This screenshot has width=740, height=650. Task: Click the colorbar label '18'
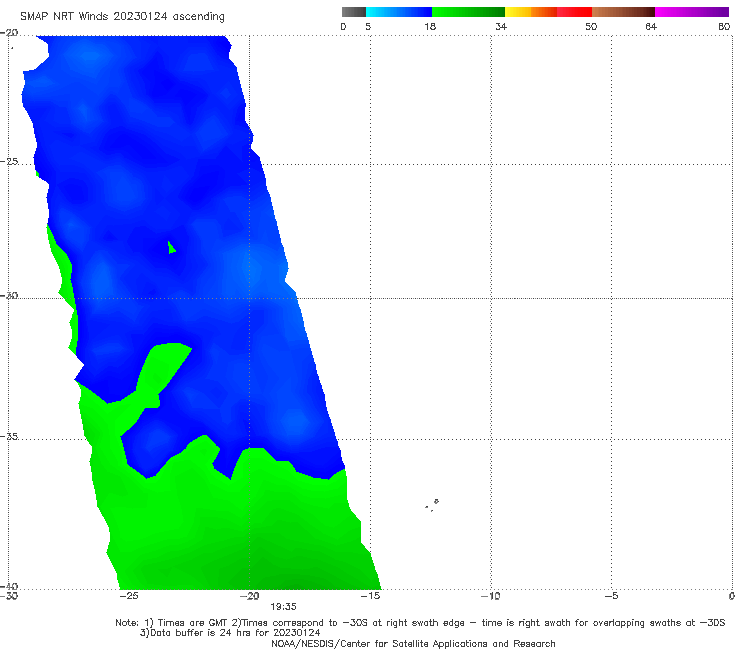click(430, 26)
